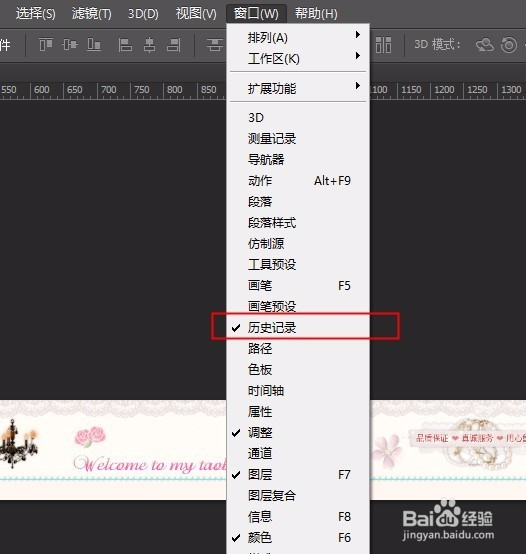Click align vertical centers icon
This screenshot has height=554, width=526.
tap(70, 45)
